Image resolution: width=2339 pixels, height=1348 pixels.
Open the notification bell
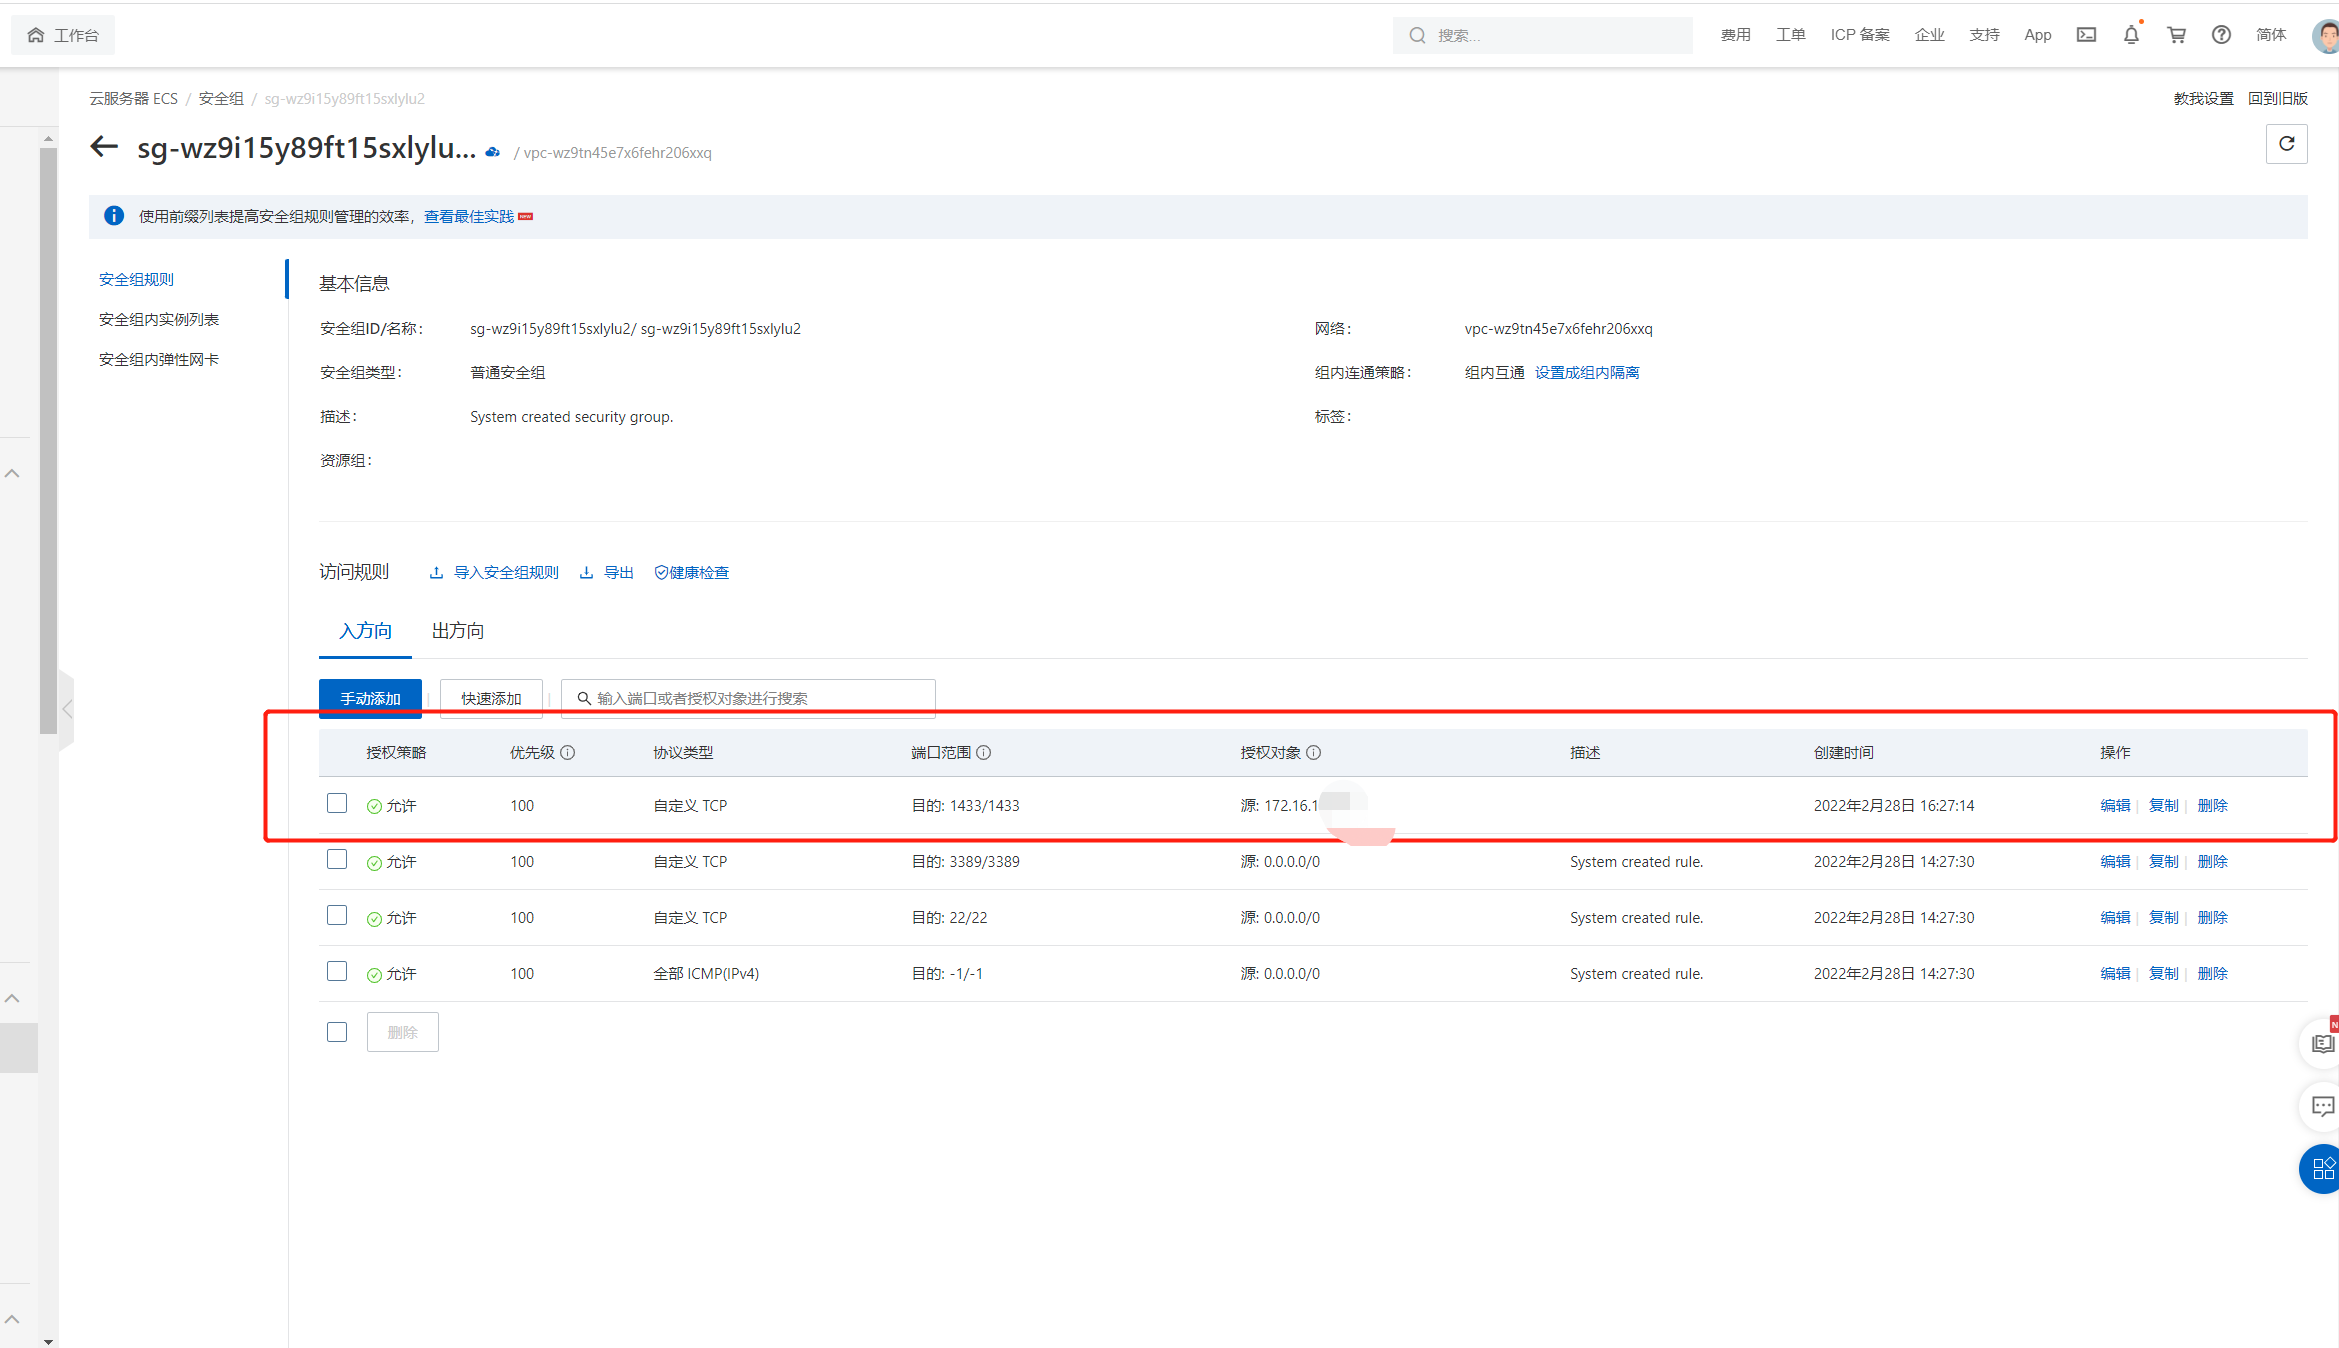(2131, 35)
